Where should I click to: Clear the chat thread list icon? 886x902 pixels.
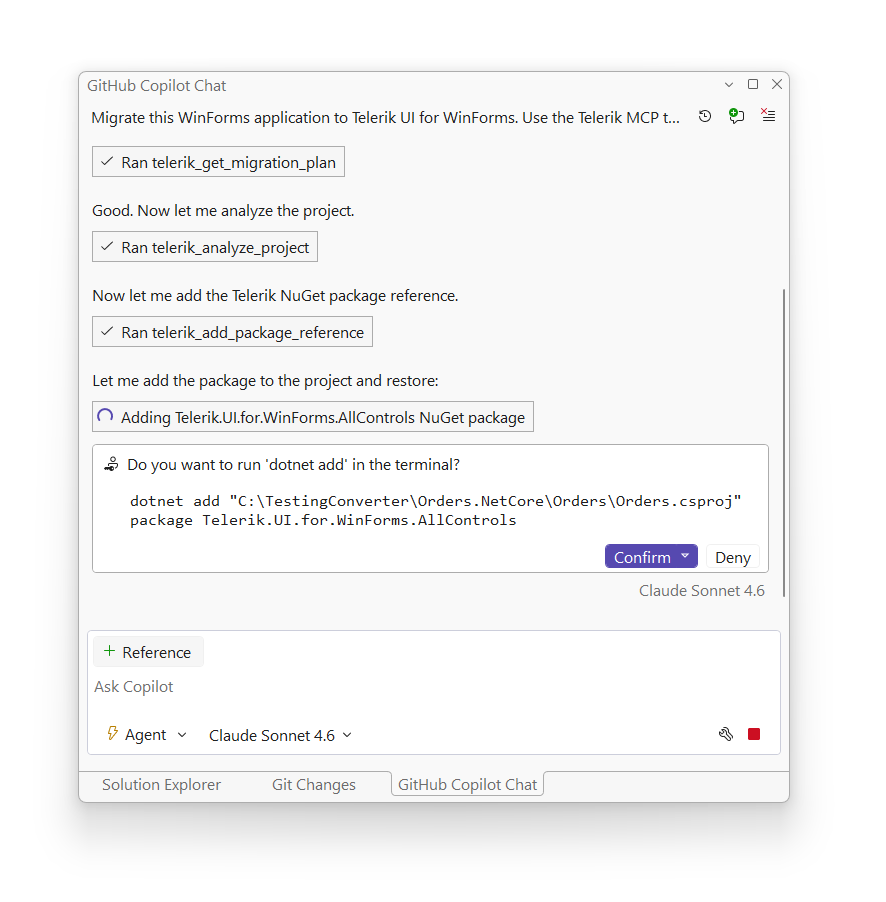[x=768, y=115]
